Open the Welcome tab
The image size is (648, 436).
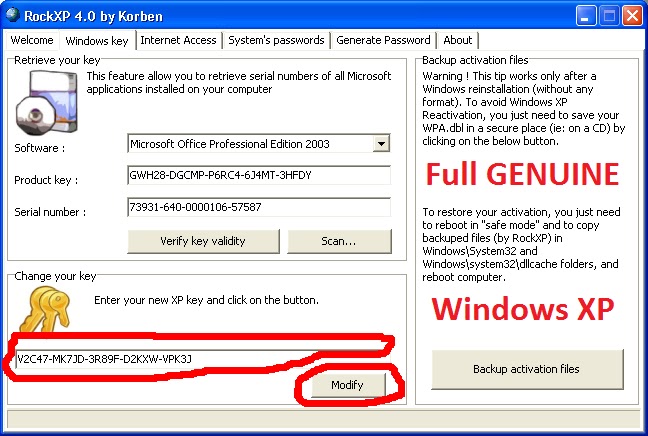31,40
